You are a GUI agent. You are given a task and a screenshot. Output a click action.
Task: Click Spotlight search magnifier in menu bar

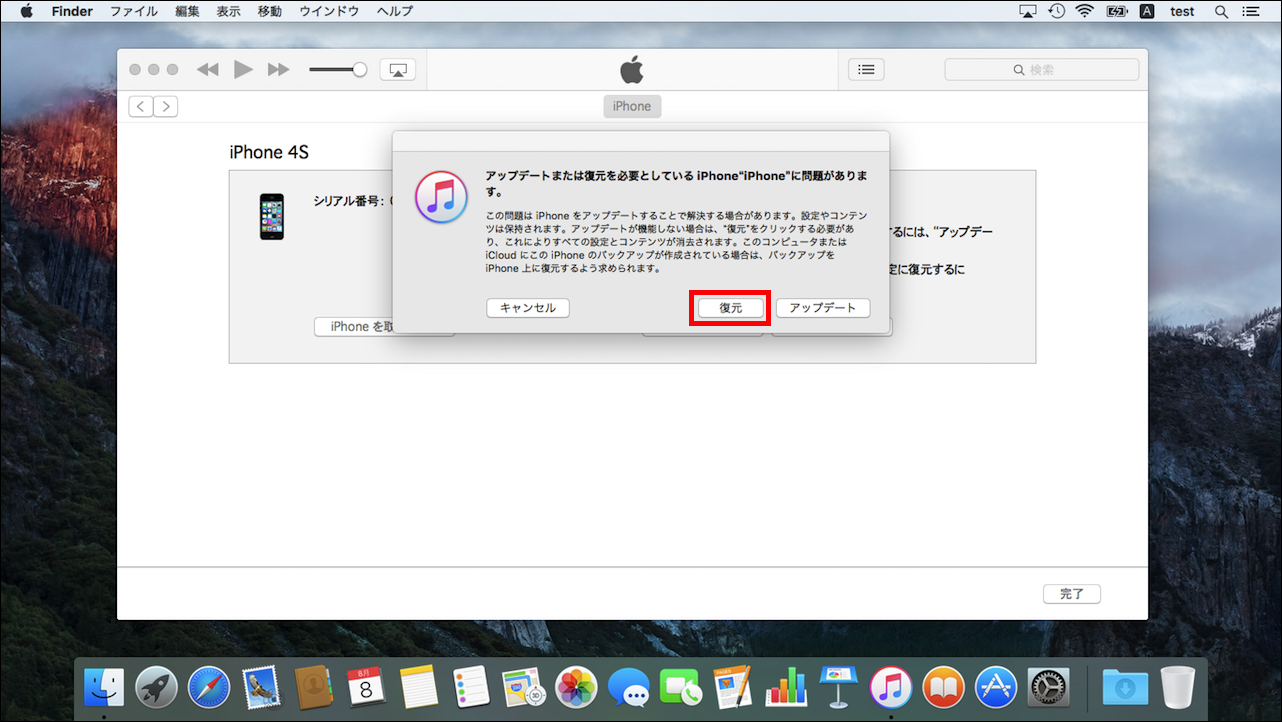pos(1221,12)
